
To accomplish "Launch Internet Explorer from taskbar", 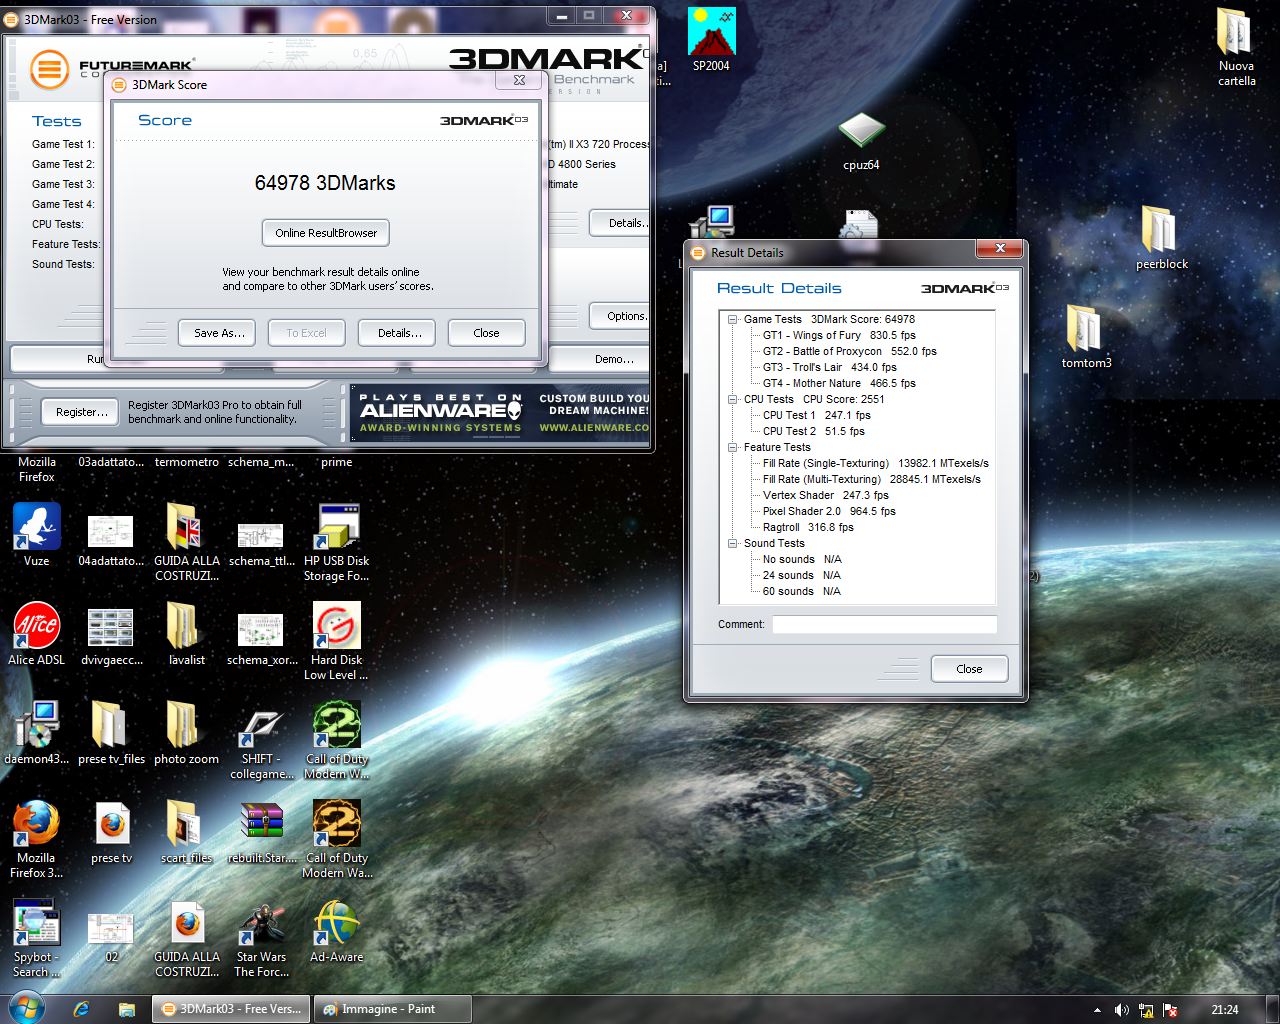I will point(81,1010).
